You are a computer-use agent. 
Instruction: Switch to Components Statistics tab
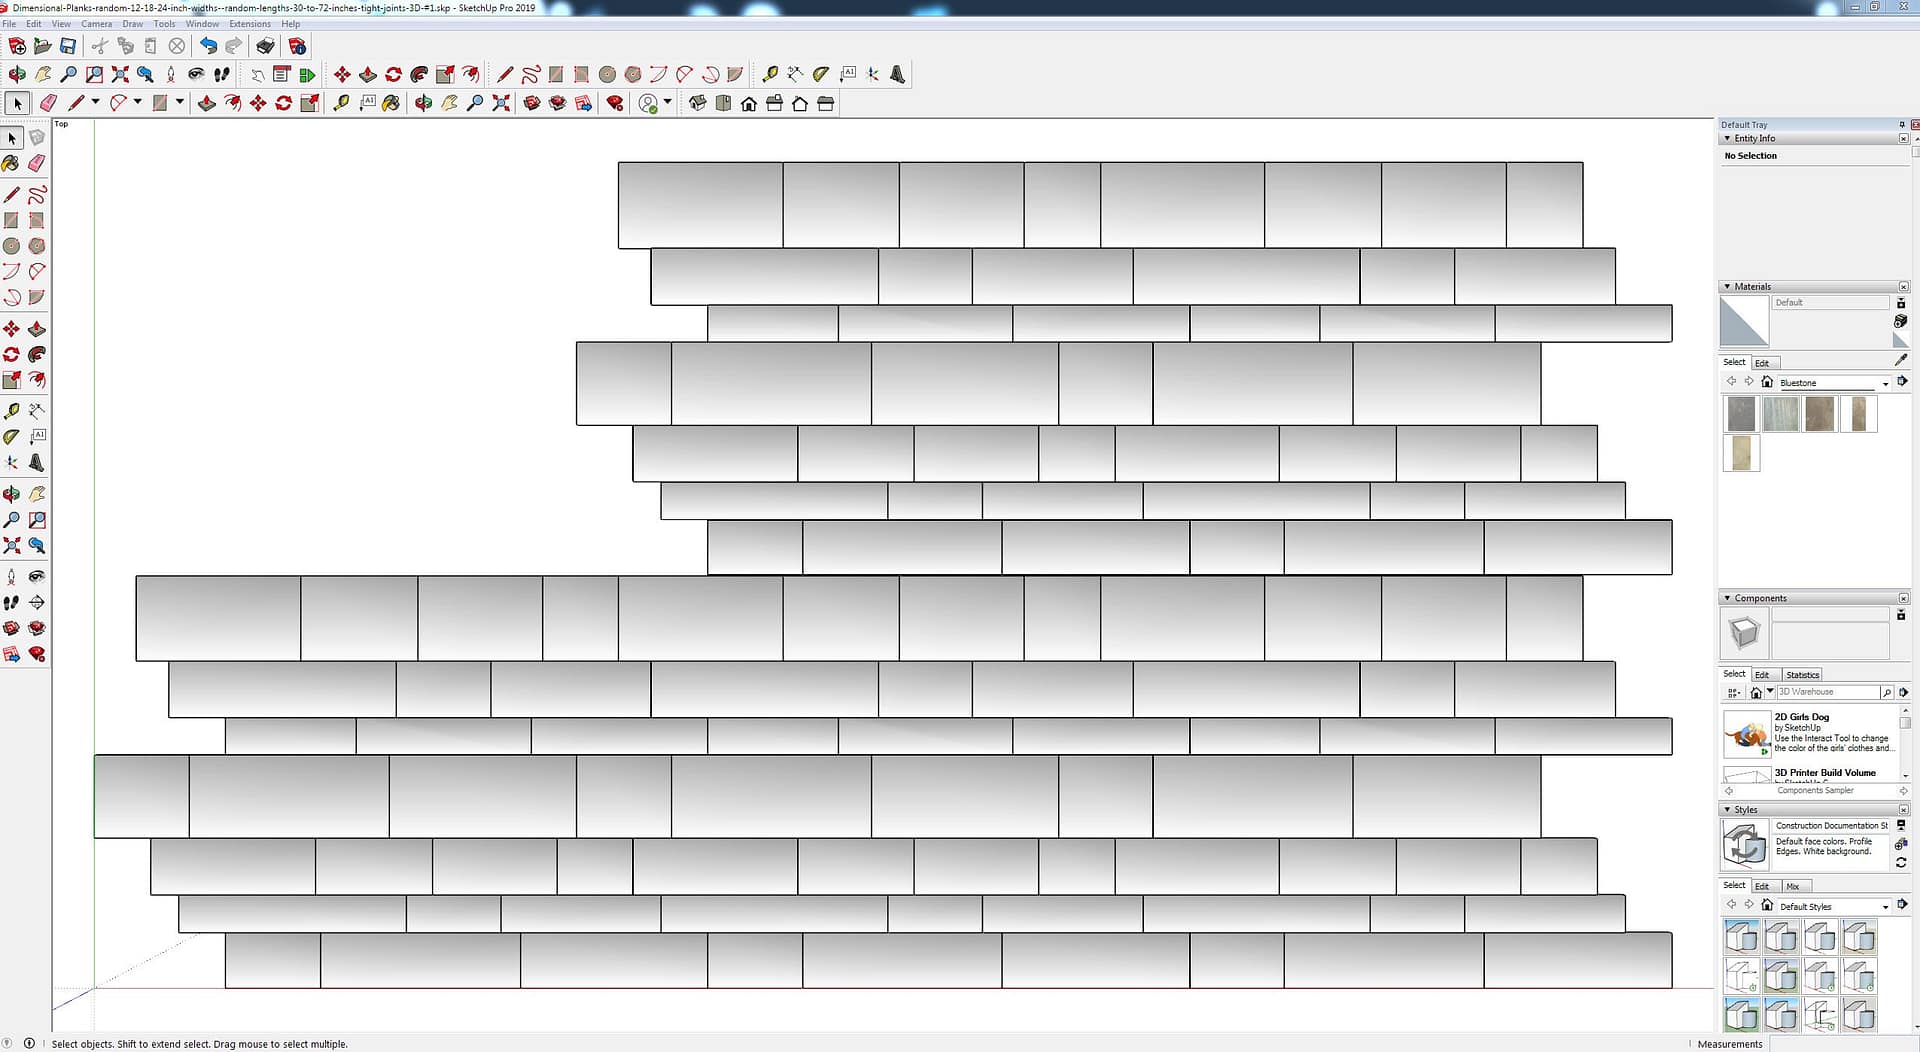point(1802,675)
